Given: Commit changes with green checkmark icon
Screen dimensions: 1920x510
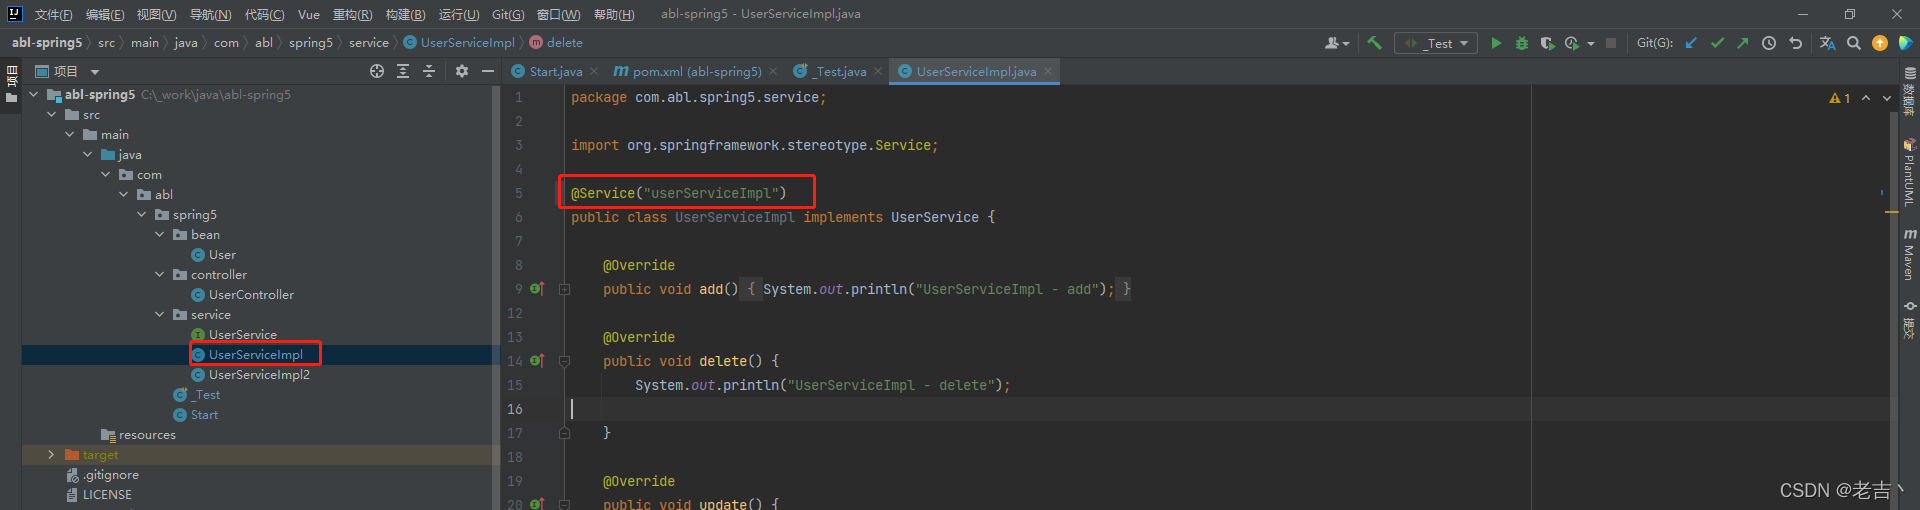Looking at the screenshot, I should coord(1717,43).
